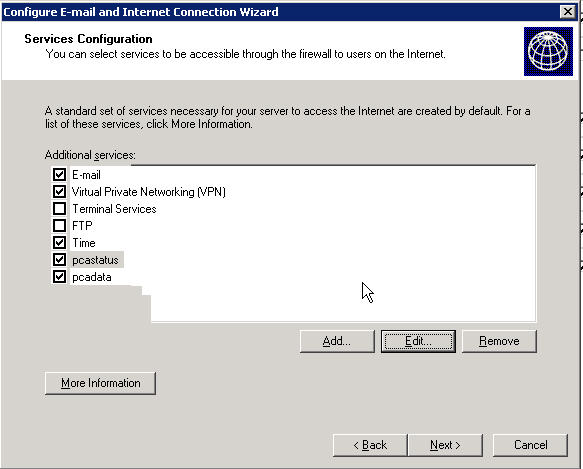Toggle the Time service checkbox
This screenshot has width=583, height=469.
[59, 242]
